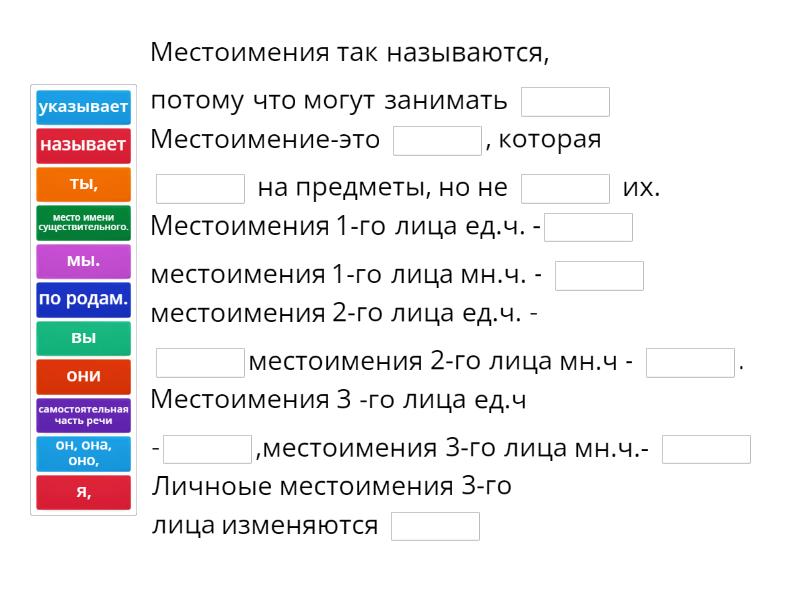The width and height of the screenshot is (800, 600).
Task: Click the orange 'ты,' tile
Action: (x=83, y=184)
